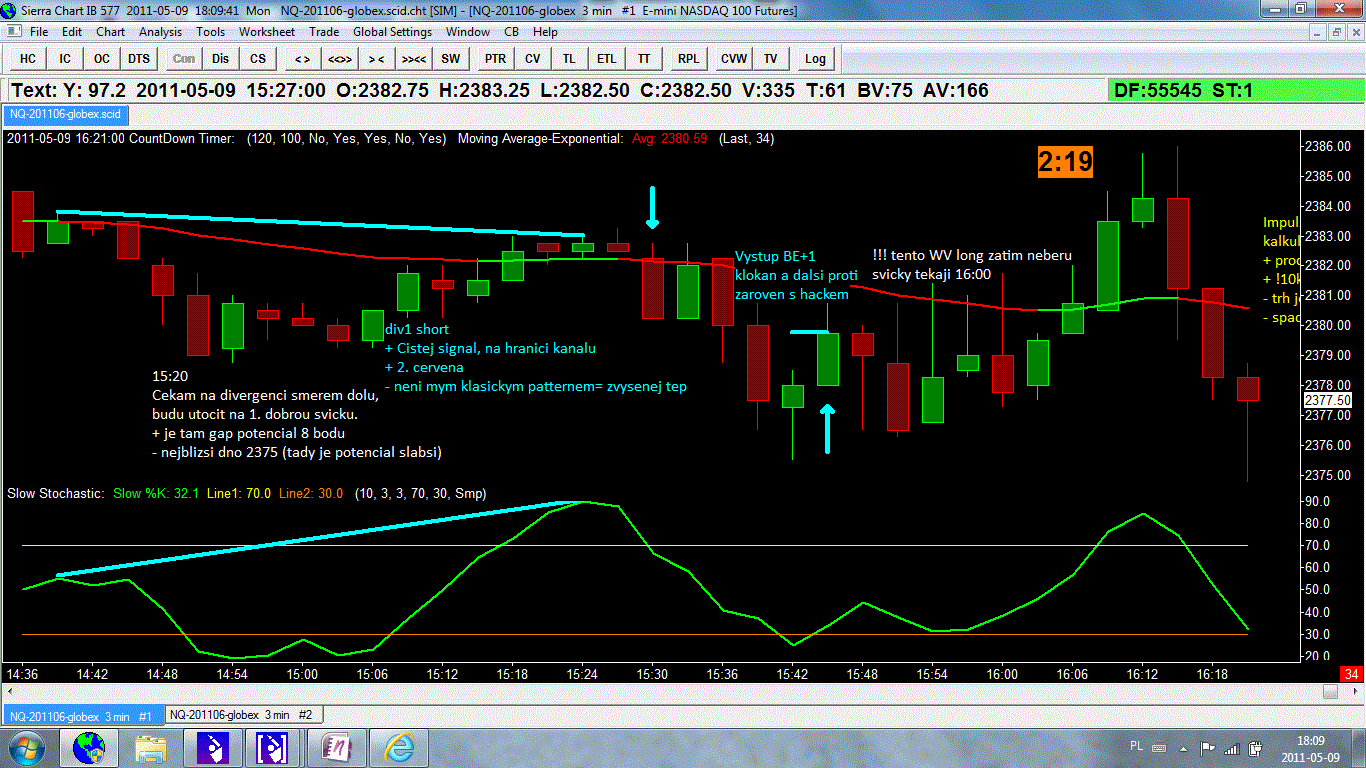Image resolution: width=1366 pixels, height=768 pixels.
Task: Click the CS toolbar button
Action: coord(258,58)
